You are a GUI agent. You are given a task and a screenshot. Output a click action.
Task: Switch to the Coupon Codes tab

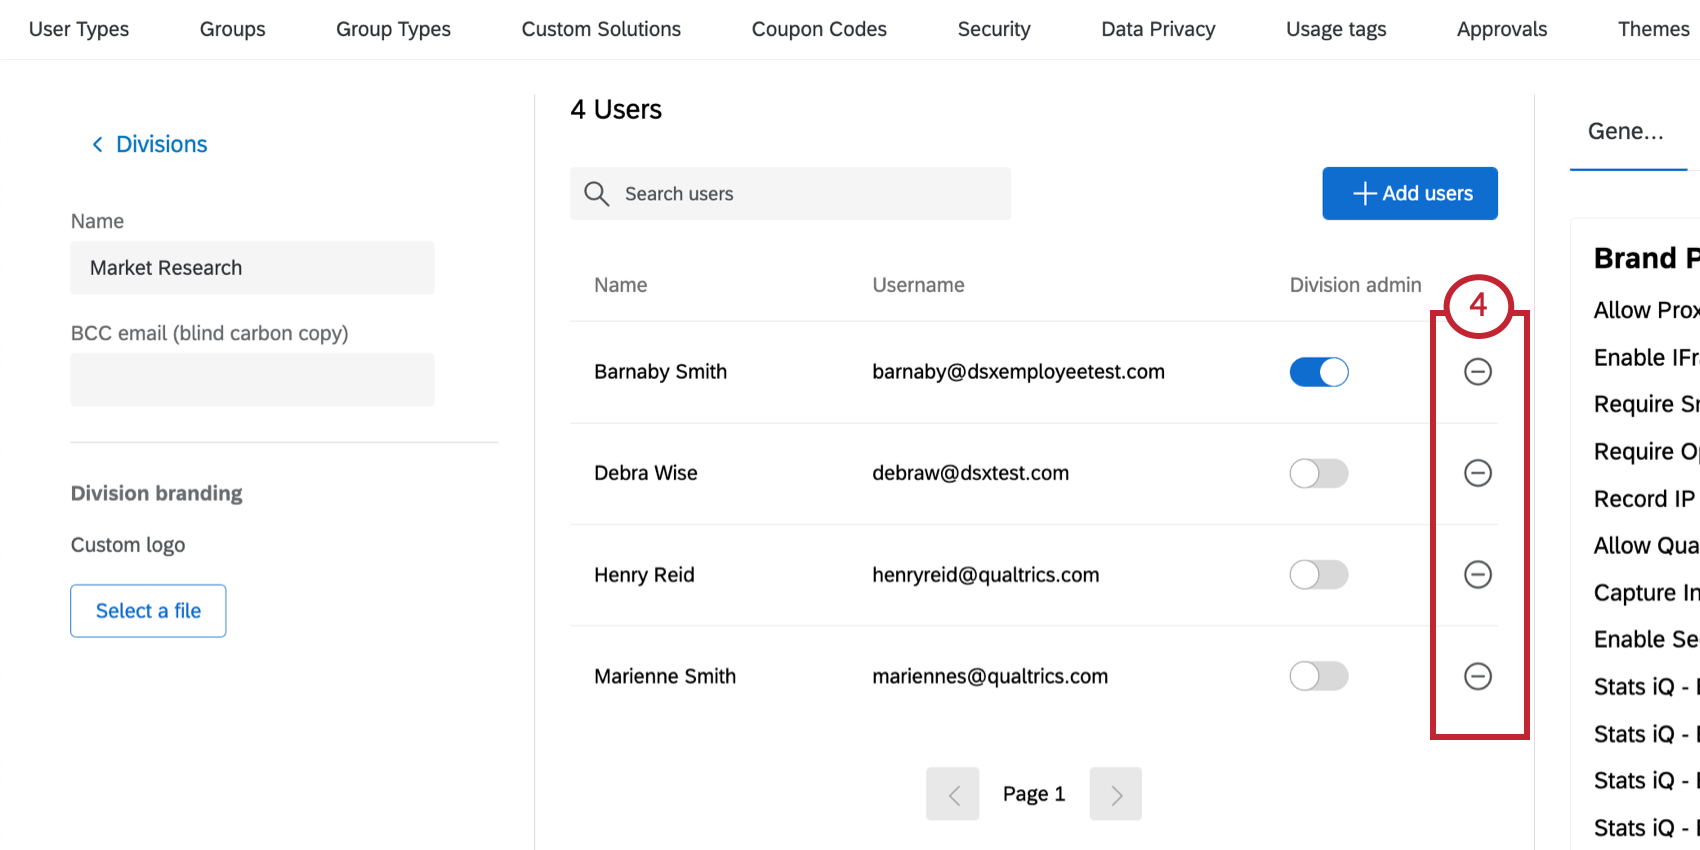click(819, 29)
